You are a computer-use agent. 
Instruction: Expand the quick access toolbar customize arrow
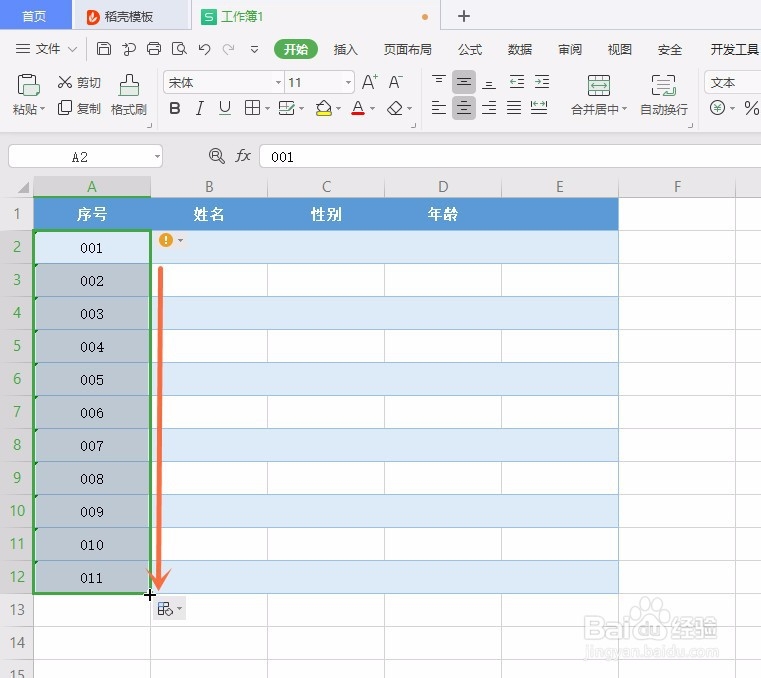click(x=254, y=50)
